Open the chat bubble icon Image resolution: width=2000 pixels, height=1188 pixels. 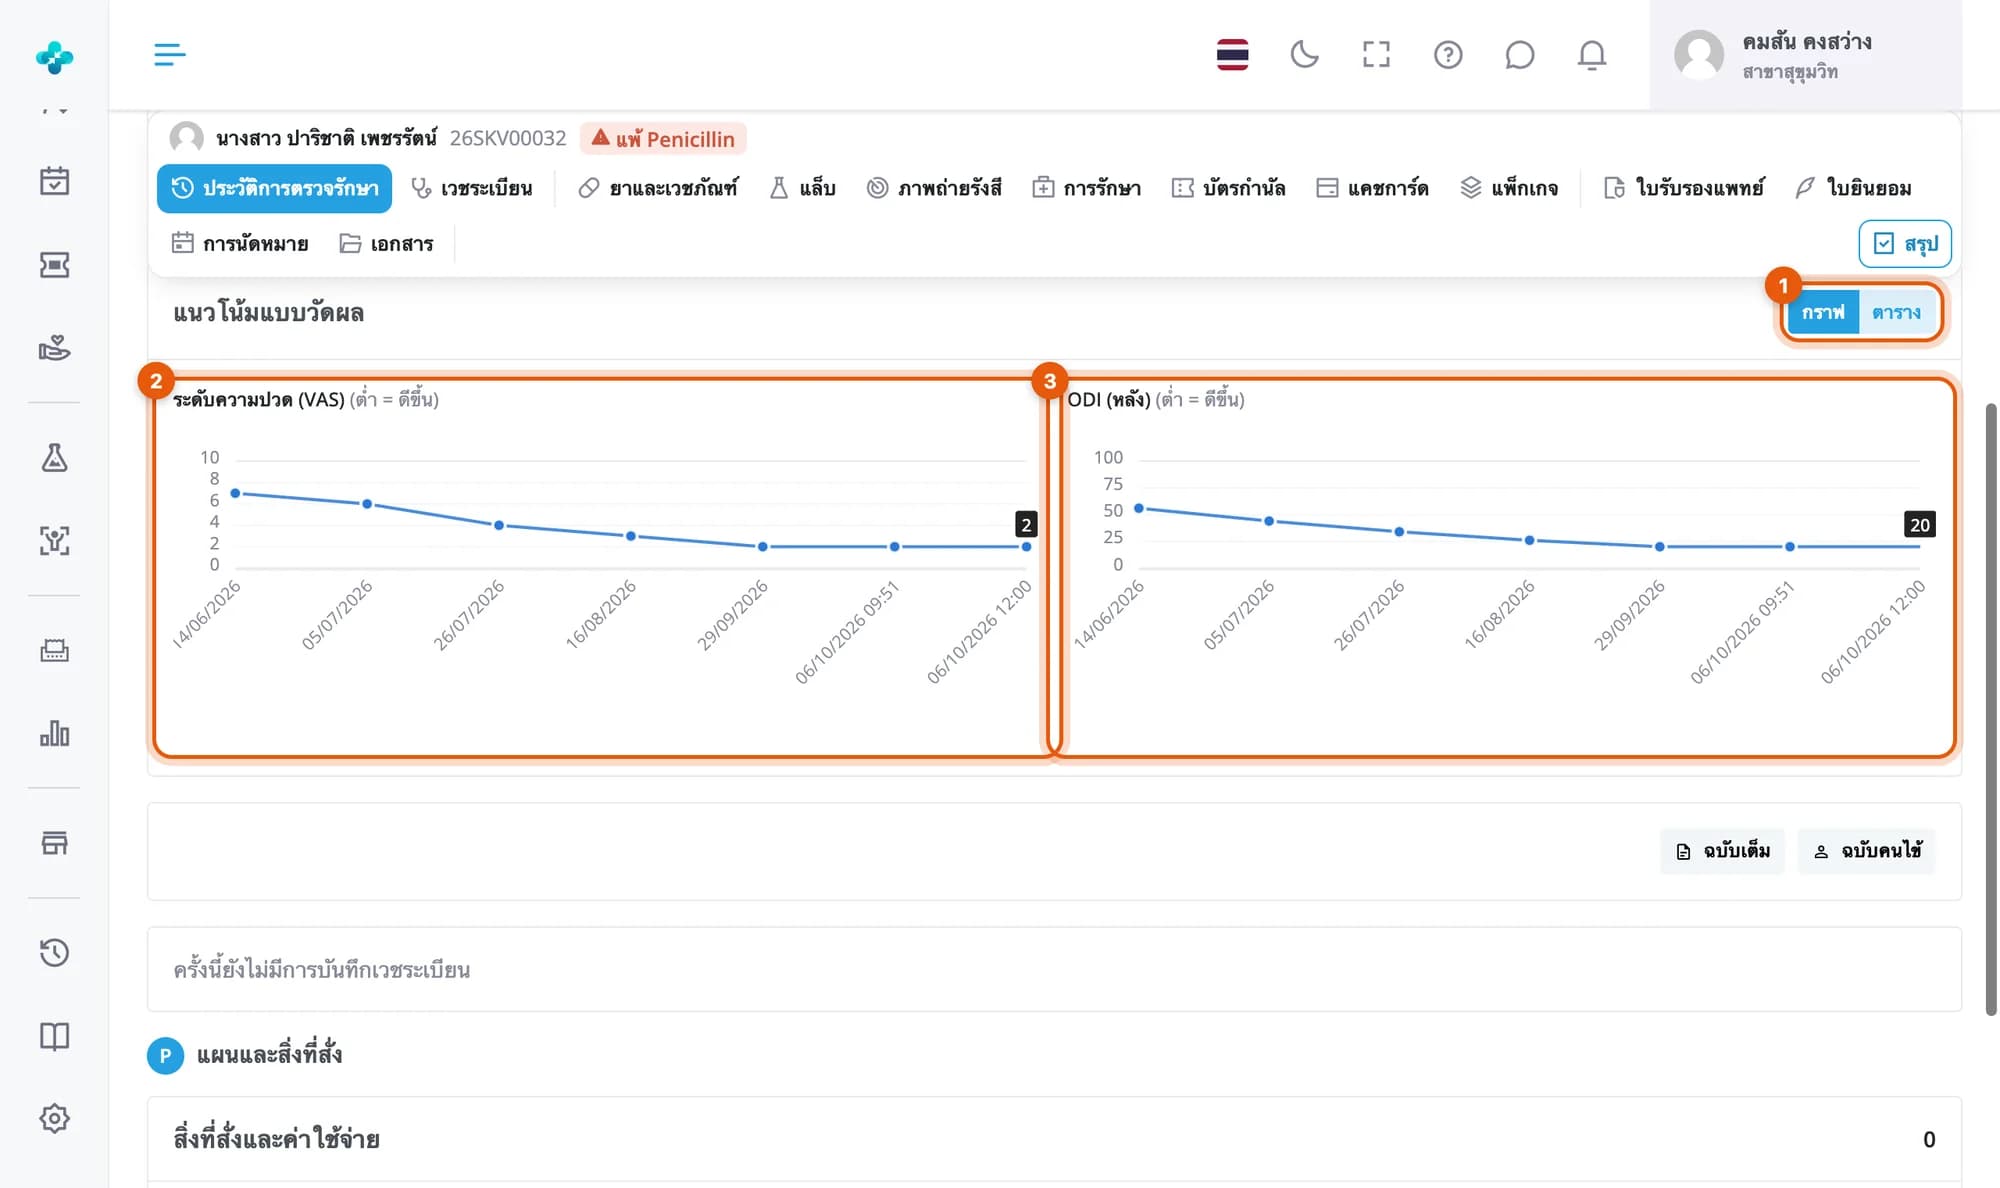(1520, 54)
